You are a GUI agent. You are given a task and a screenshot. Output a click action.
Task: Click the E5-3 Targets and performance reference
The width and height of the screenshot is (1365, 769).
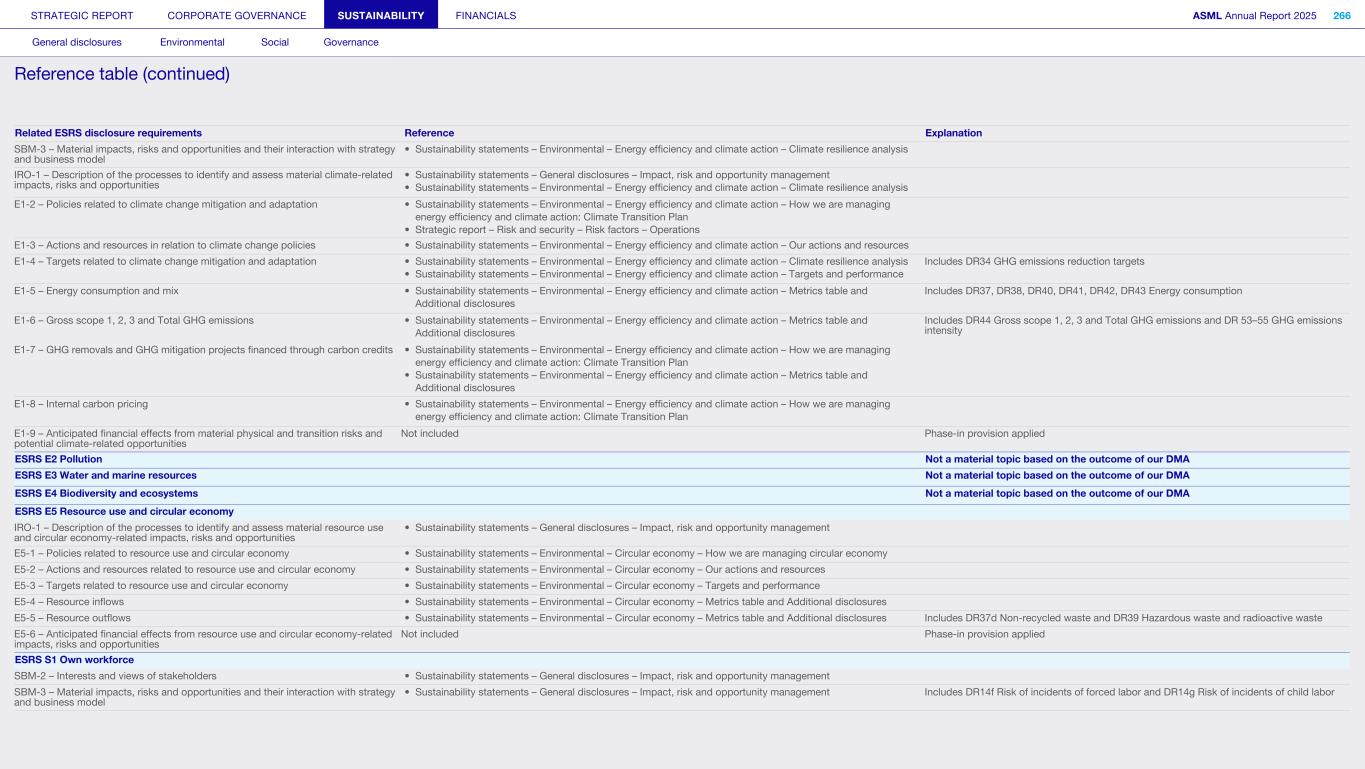(617, 585)
